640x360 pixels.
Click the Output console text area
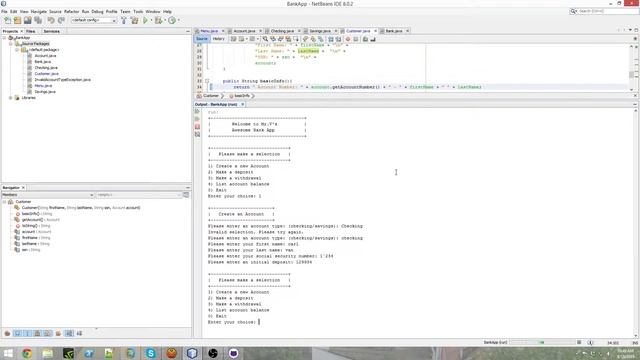[418, 222]
